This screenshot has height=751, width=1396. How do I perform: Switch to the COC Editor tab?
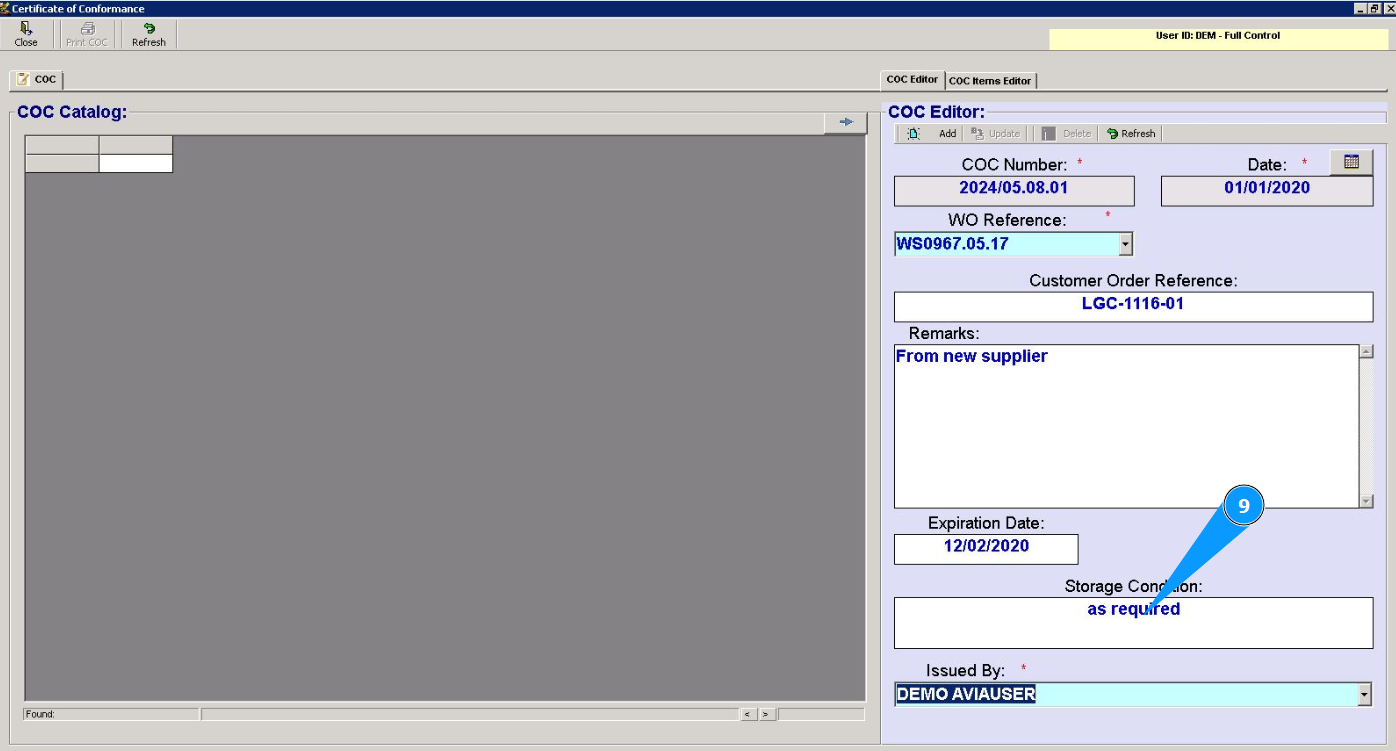coord(912,80)
